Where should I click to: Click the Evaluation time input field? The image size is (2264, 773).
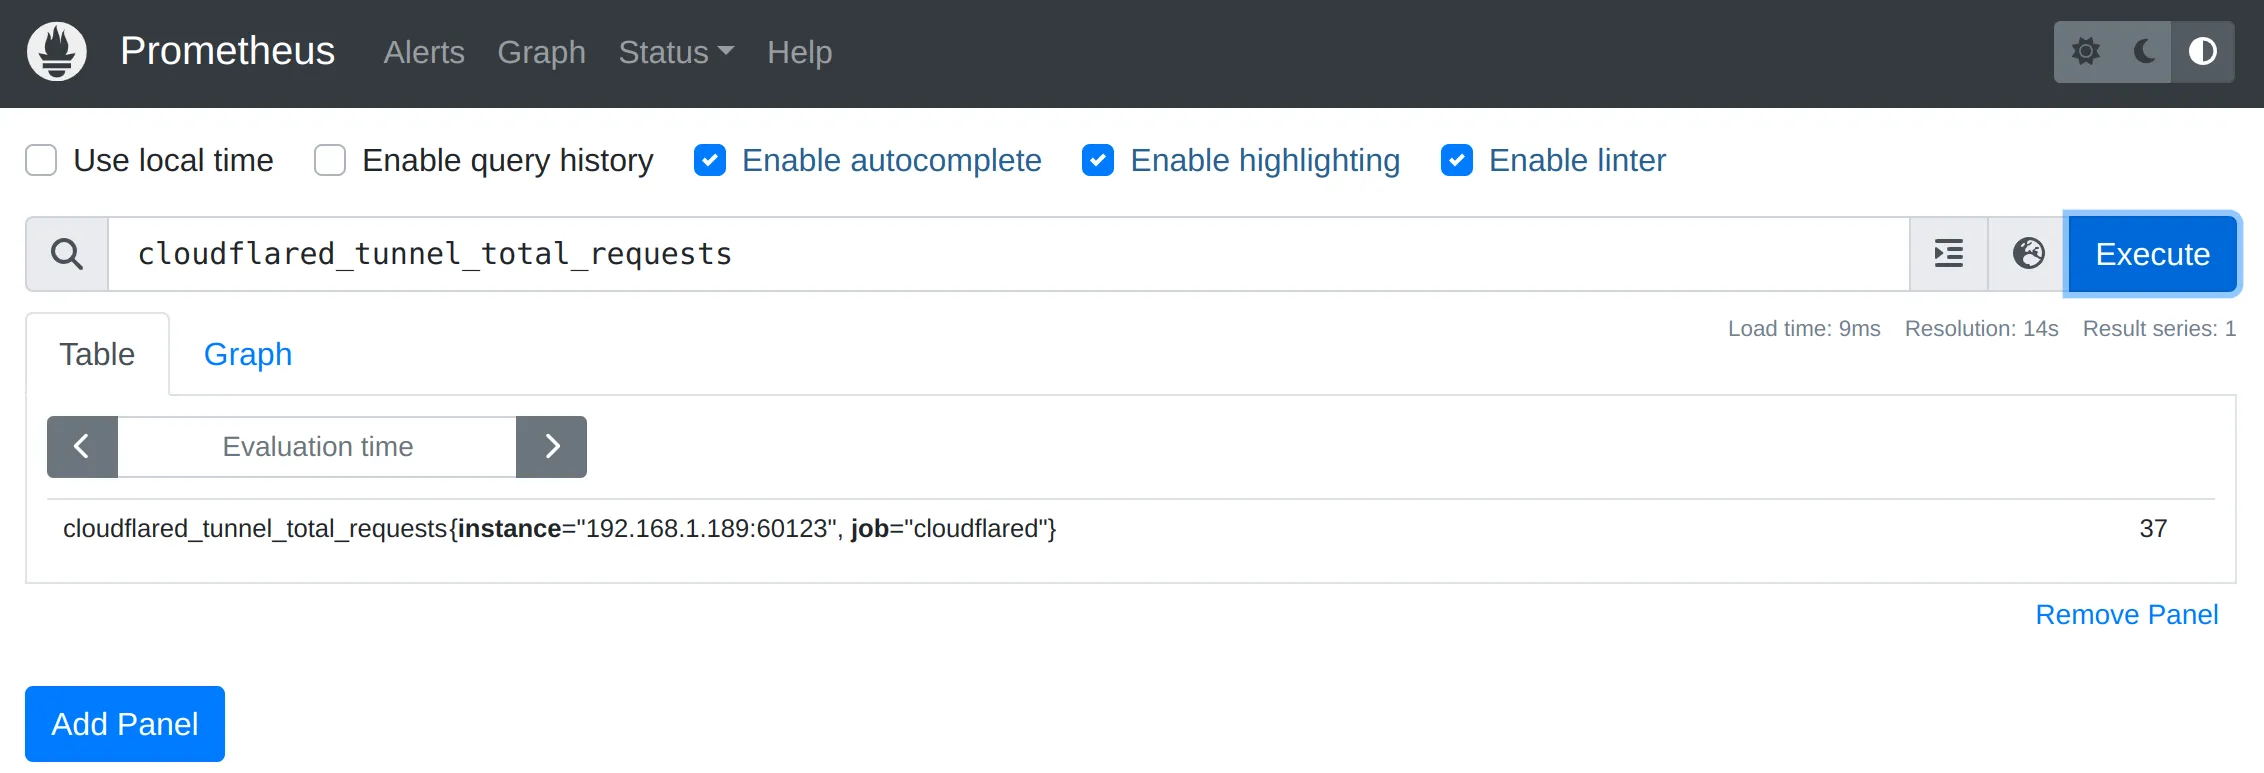[317, 447]
